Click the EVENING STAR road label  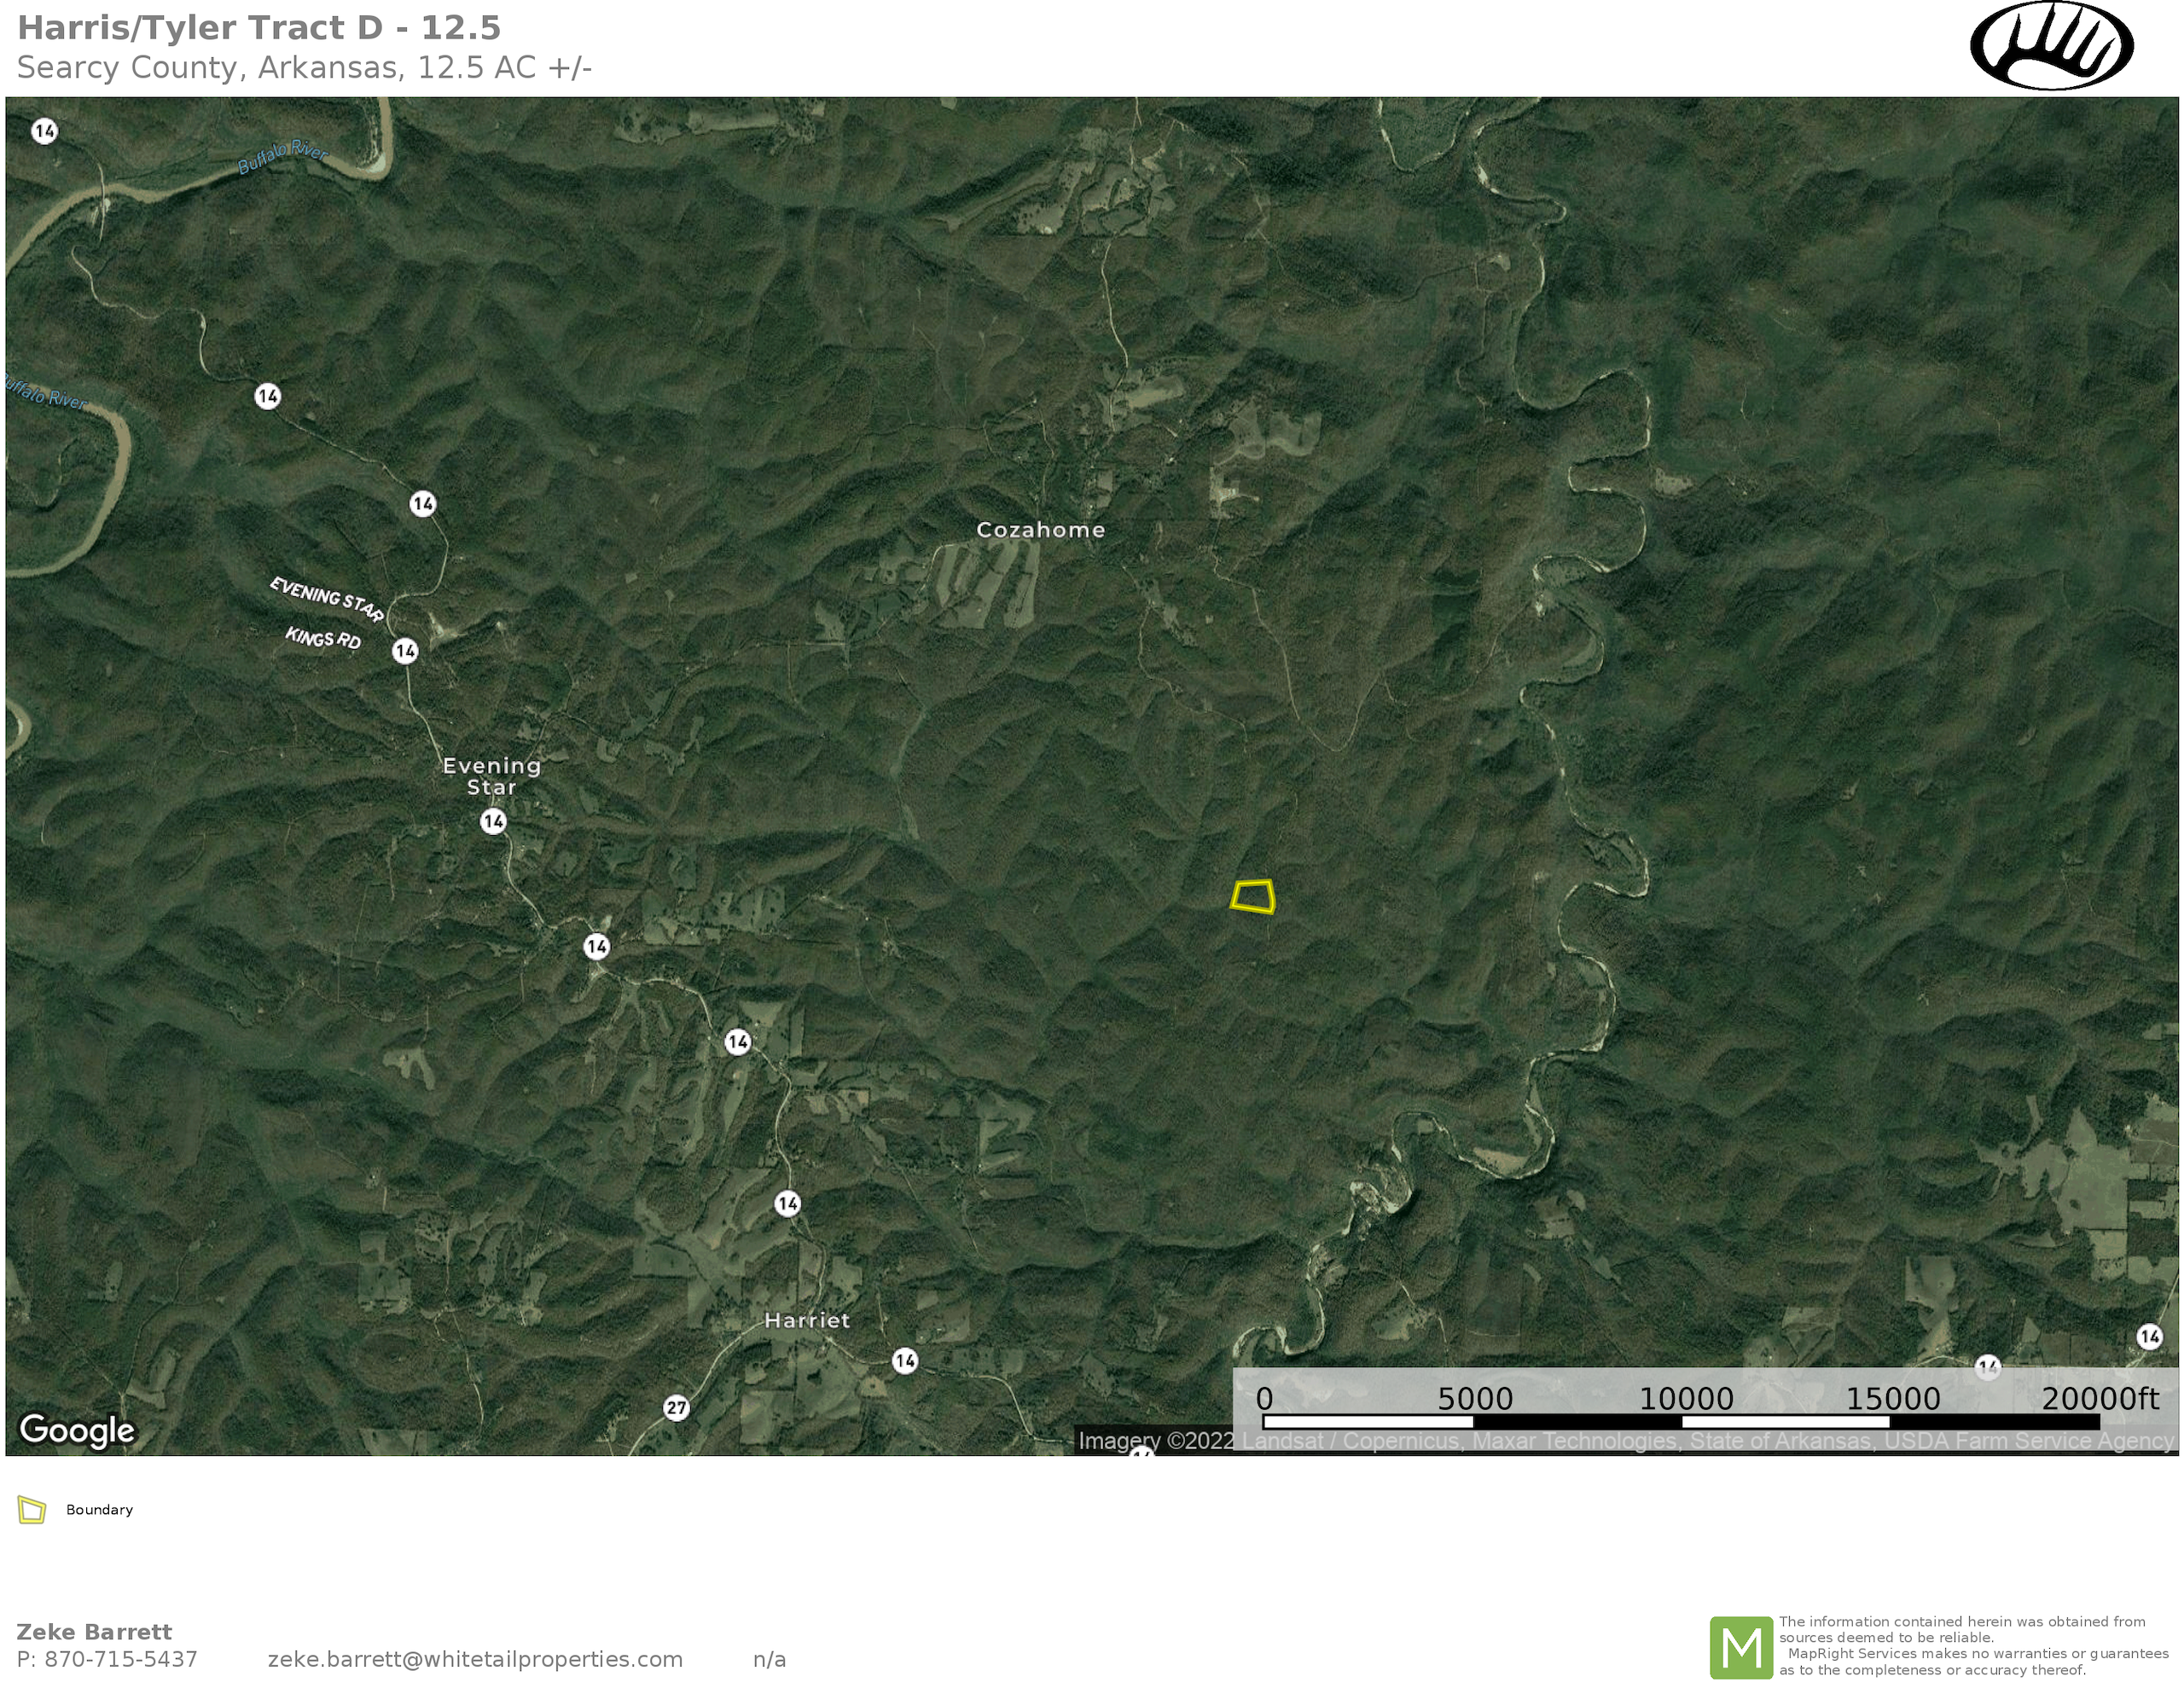tap(327, 598)
